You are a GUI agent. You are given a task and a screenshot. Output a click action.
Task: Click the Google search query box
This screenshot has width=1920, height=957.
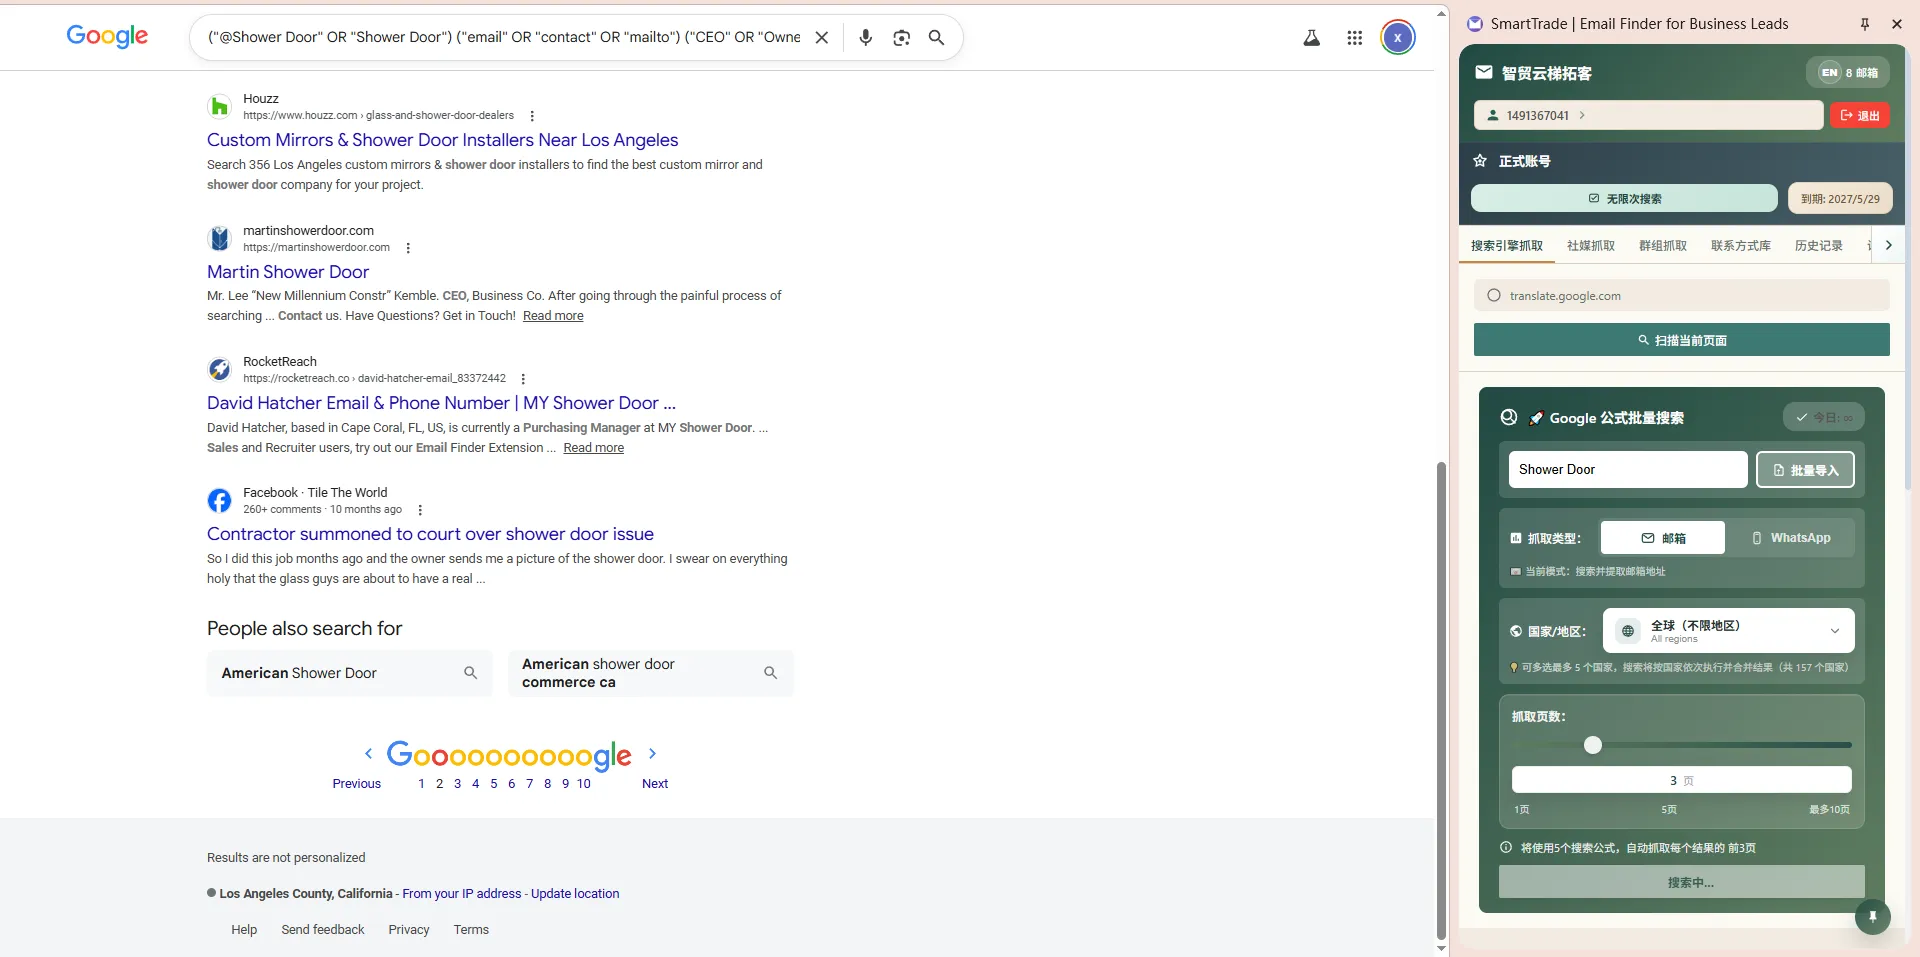[504, 37]
